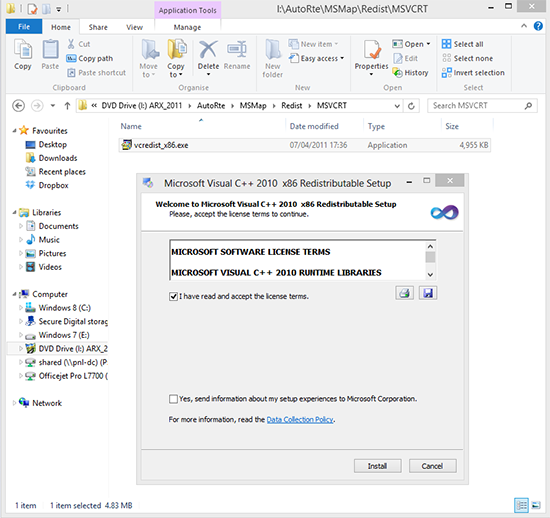Screen dimensions: 550x518
Task: Click the Copy to folder icon
Action: click(x=176, y=49)
